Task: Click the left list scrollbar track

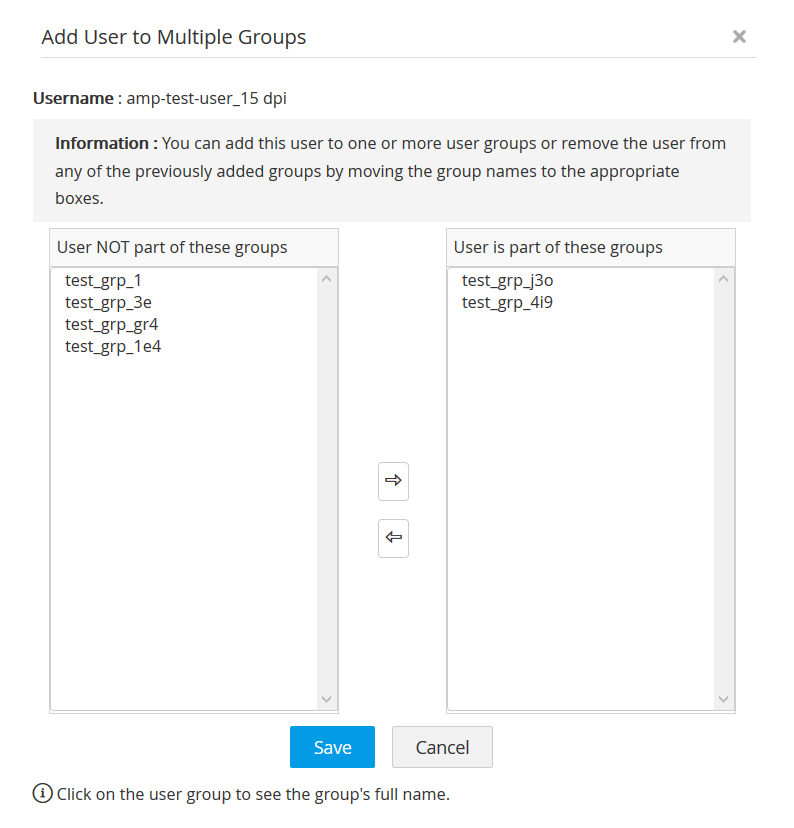Action: pos(327,490)
